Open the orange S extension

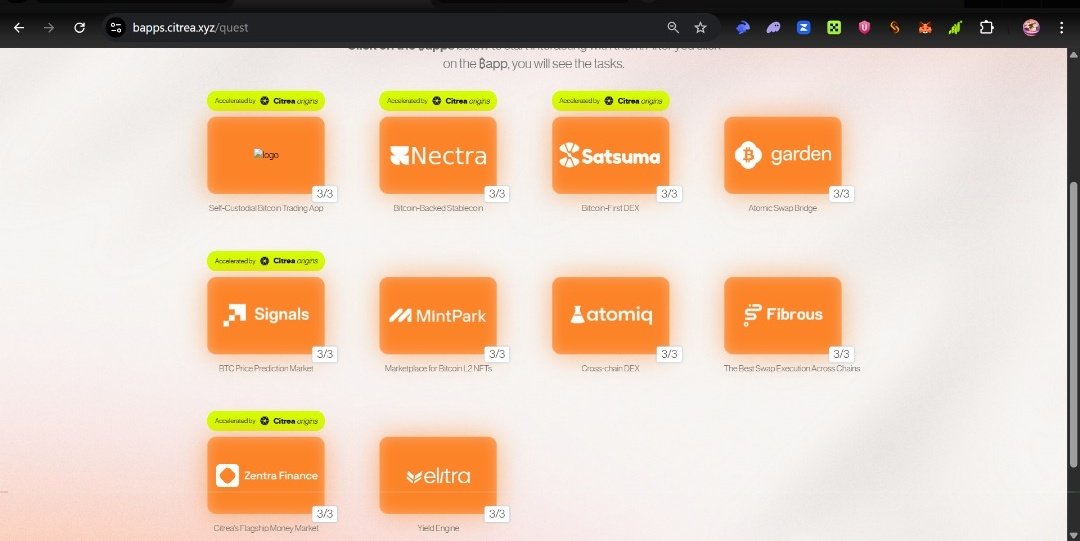(895, 28)
